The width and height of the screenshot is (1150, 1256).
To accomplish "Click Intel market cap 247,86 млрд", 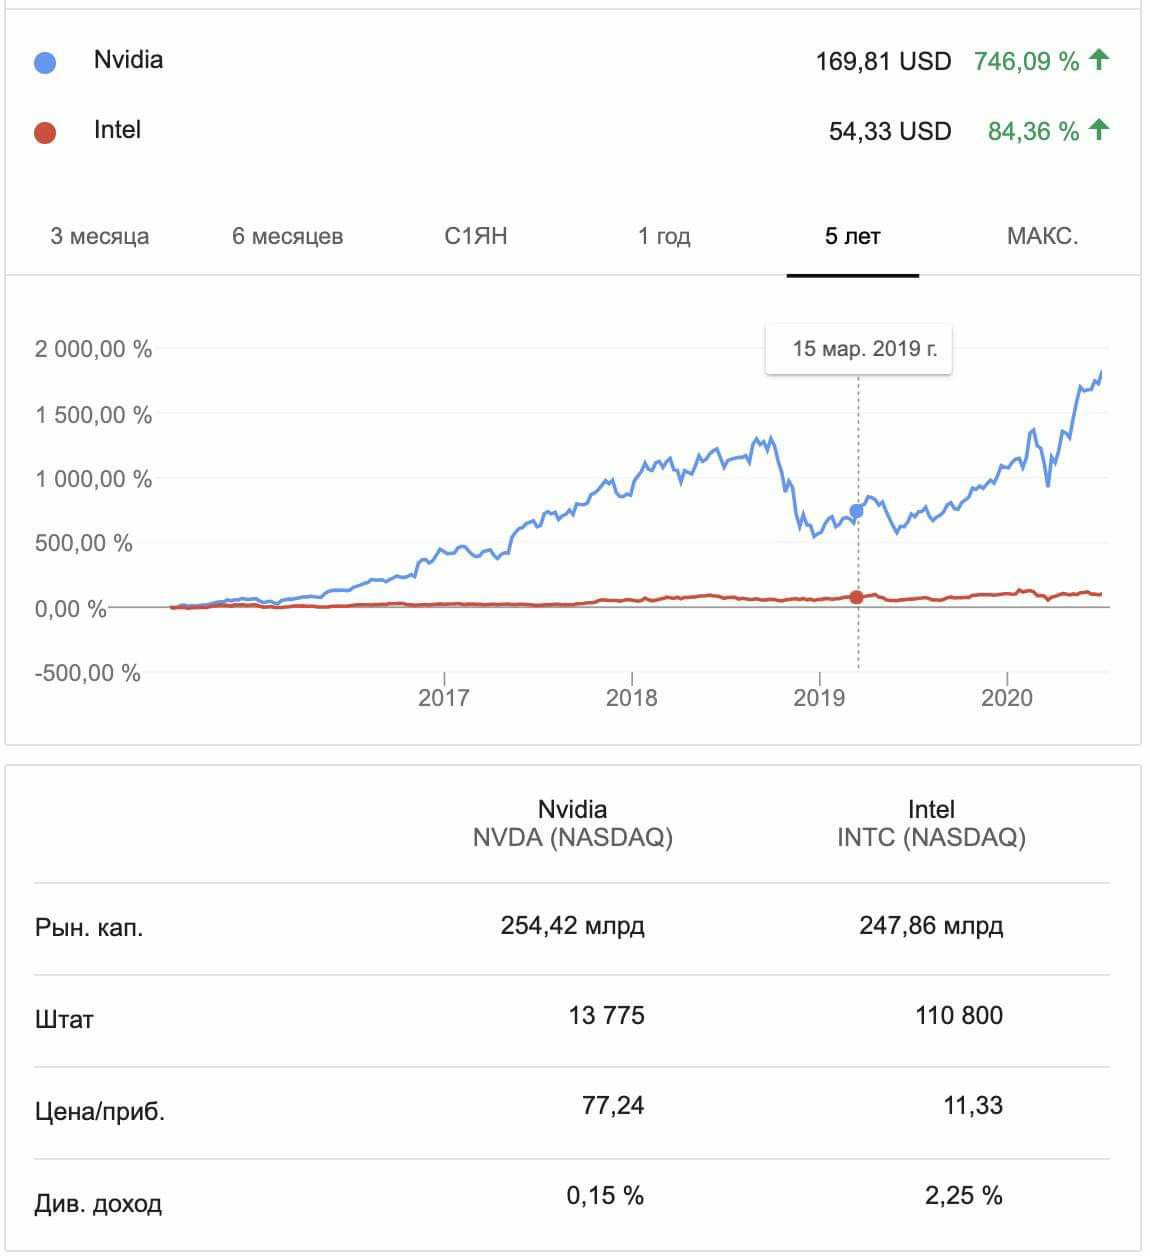I will (931, 925).
